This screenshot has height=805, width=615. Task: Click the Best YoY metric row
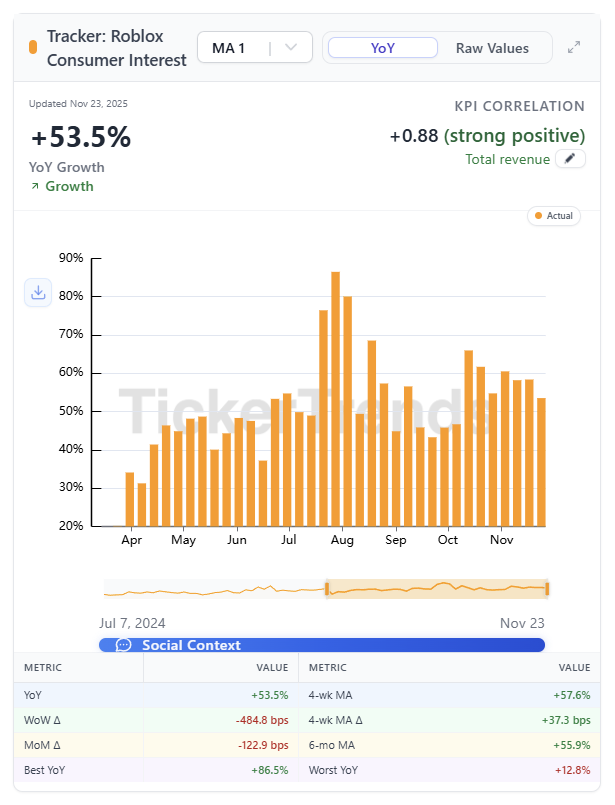coord(155,770)
